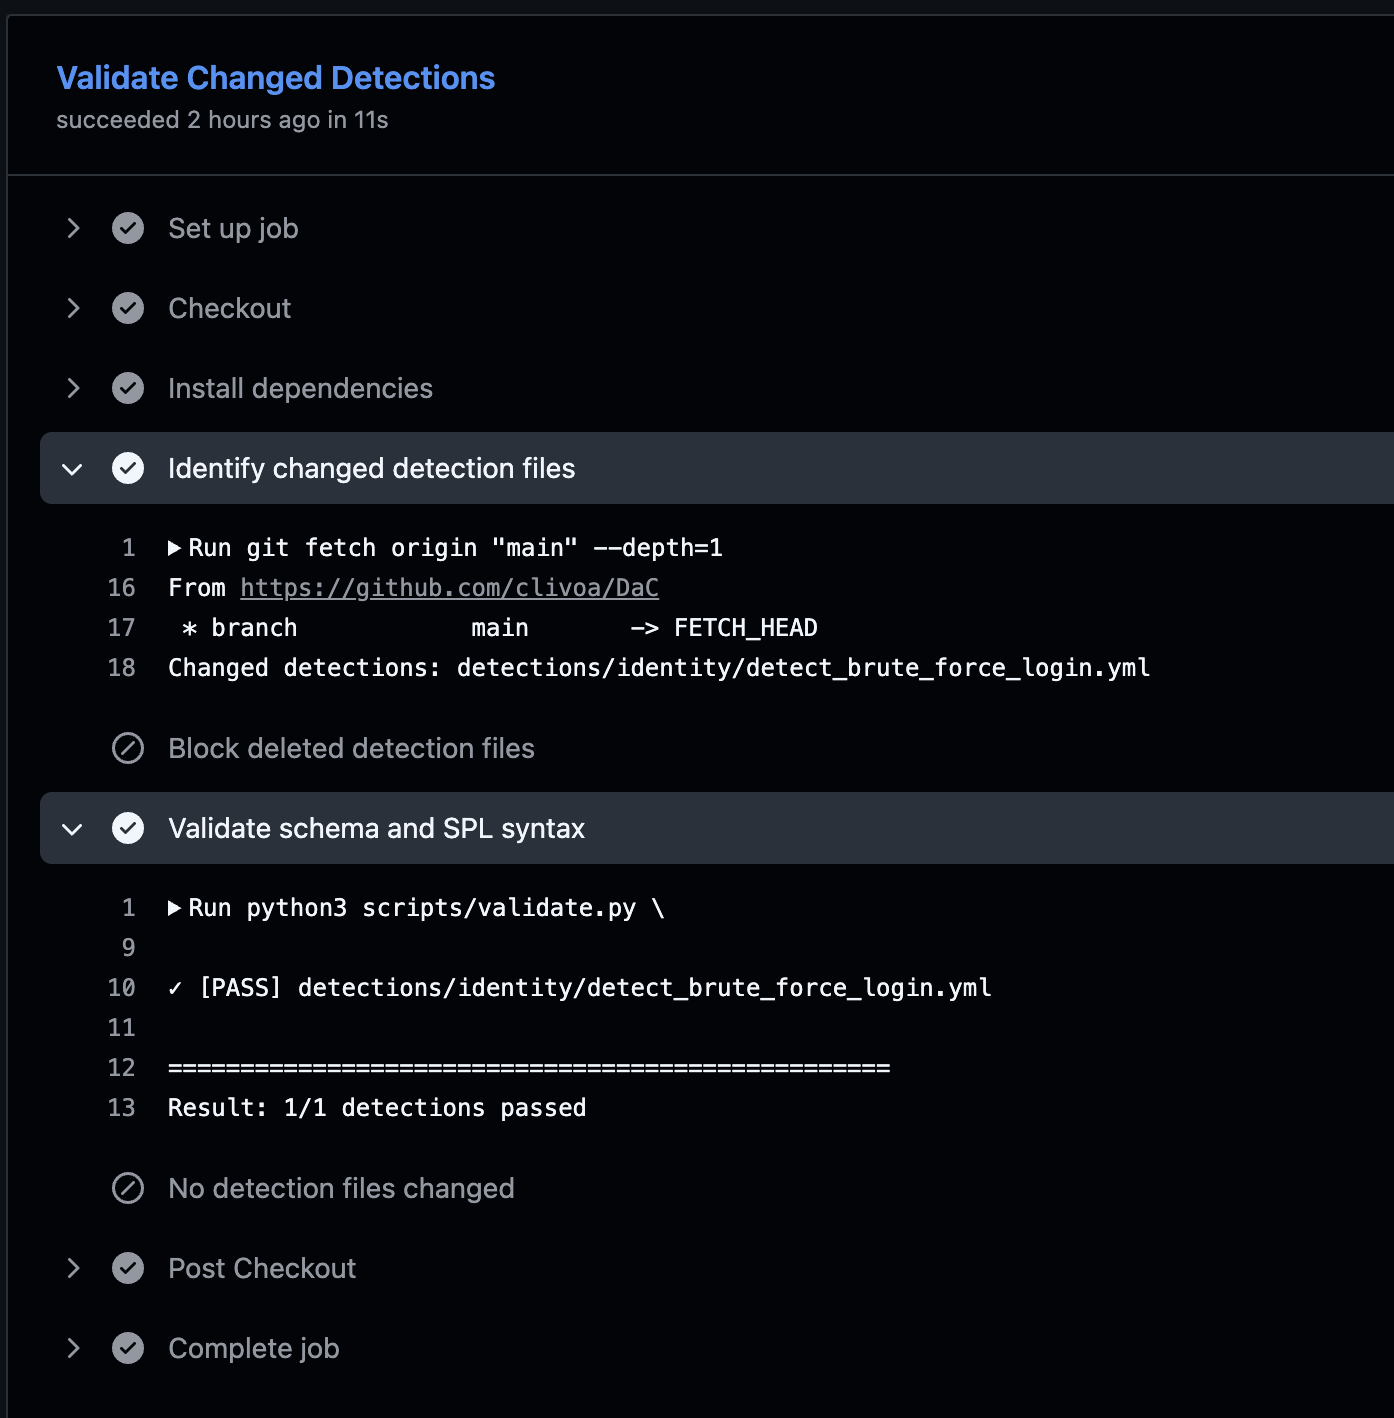Click log line number 9 in validate step
The width and height of the screenshot is (1394, 1418).
coord(128,948)
